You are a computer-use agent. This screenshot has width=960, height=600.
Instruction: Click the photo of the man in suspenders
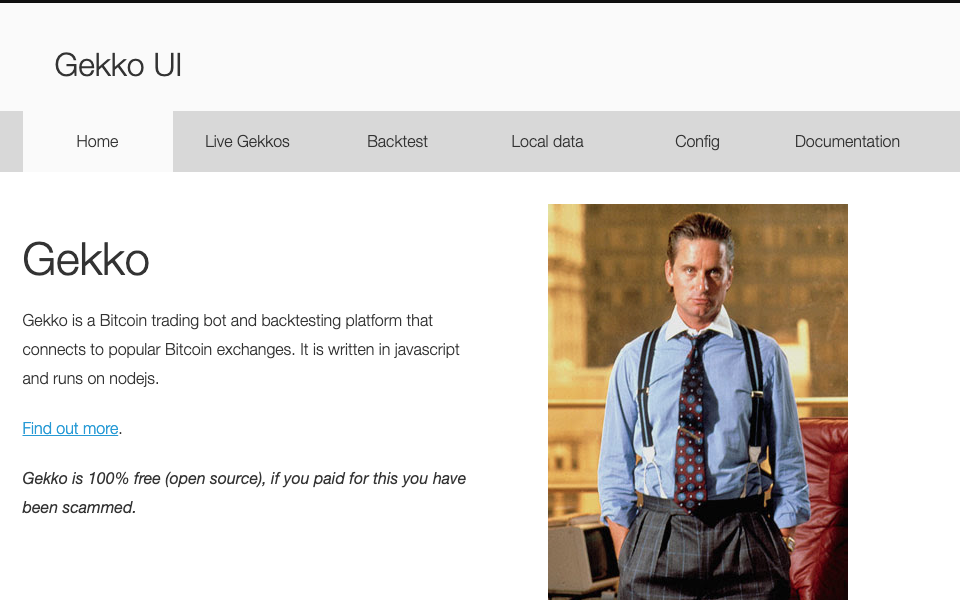[x=698, y=402]
